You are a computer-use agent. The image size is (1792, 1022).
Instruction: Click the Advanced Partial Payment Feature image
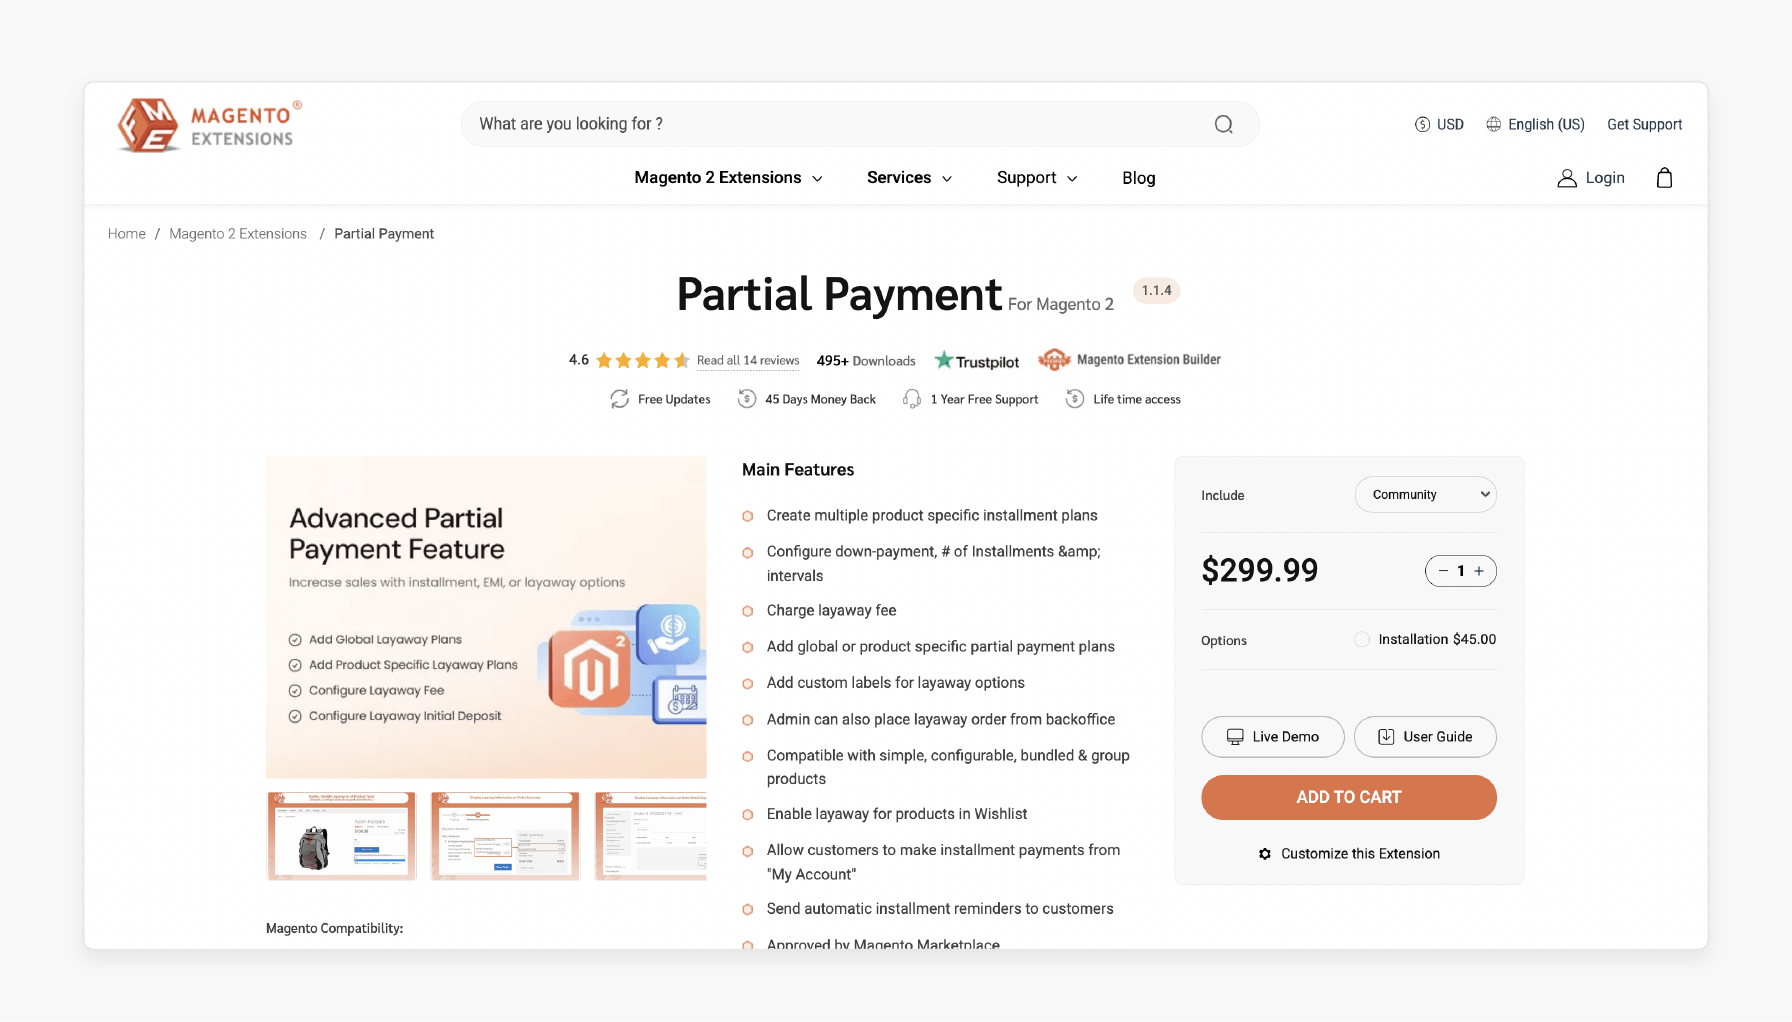[x=486, y=617]
